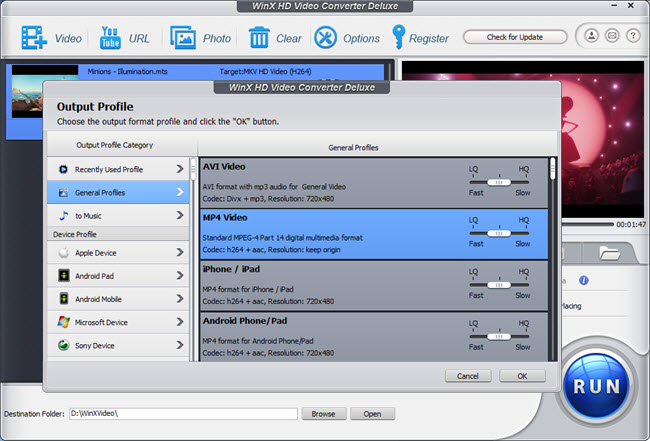
Task: Click the Android Pad icon
Action: coord(63,276)
